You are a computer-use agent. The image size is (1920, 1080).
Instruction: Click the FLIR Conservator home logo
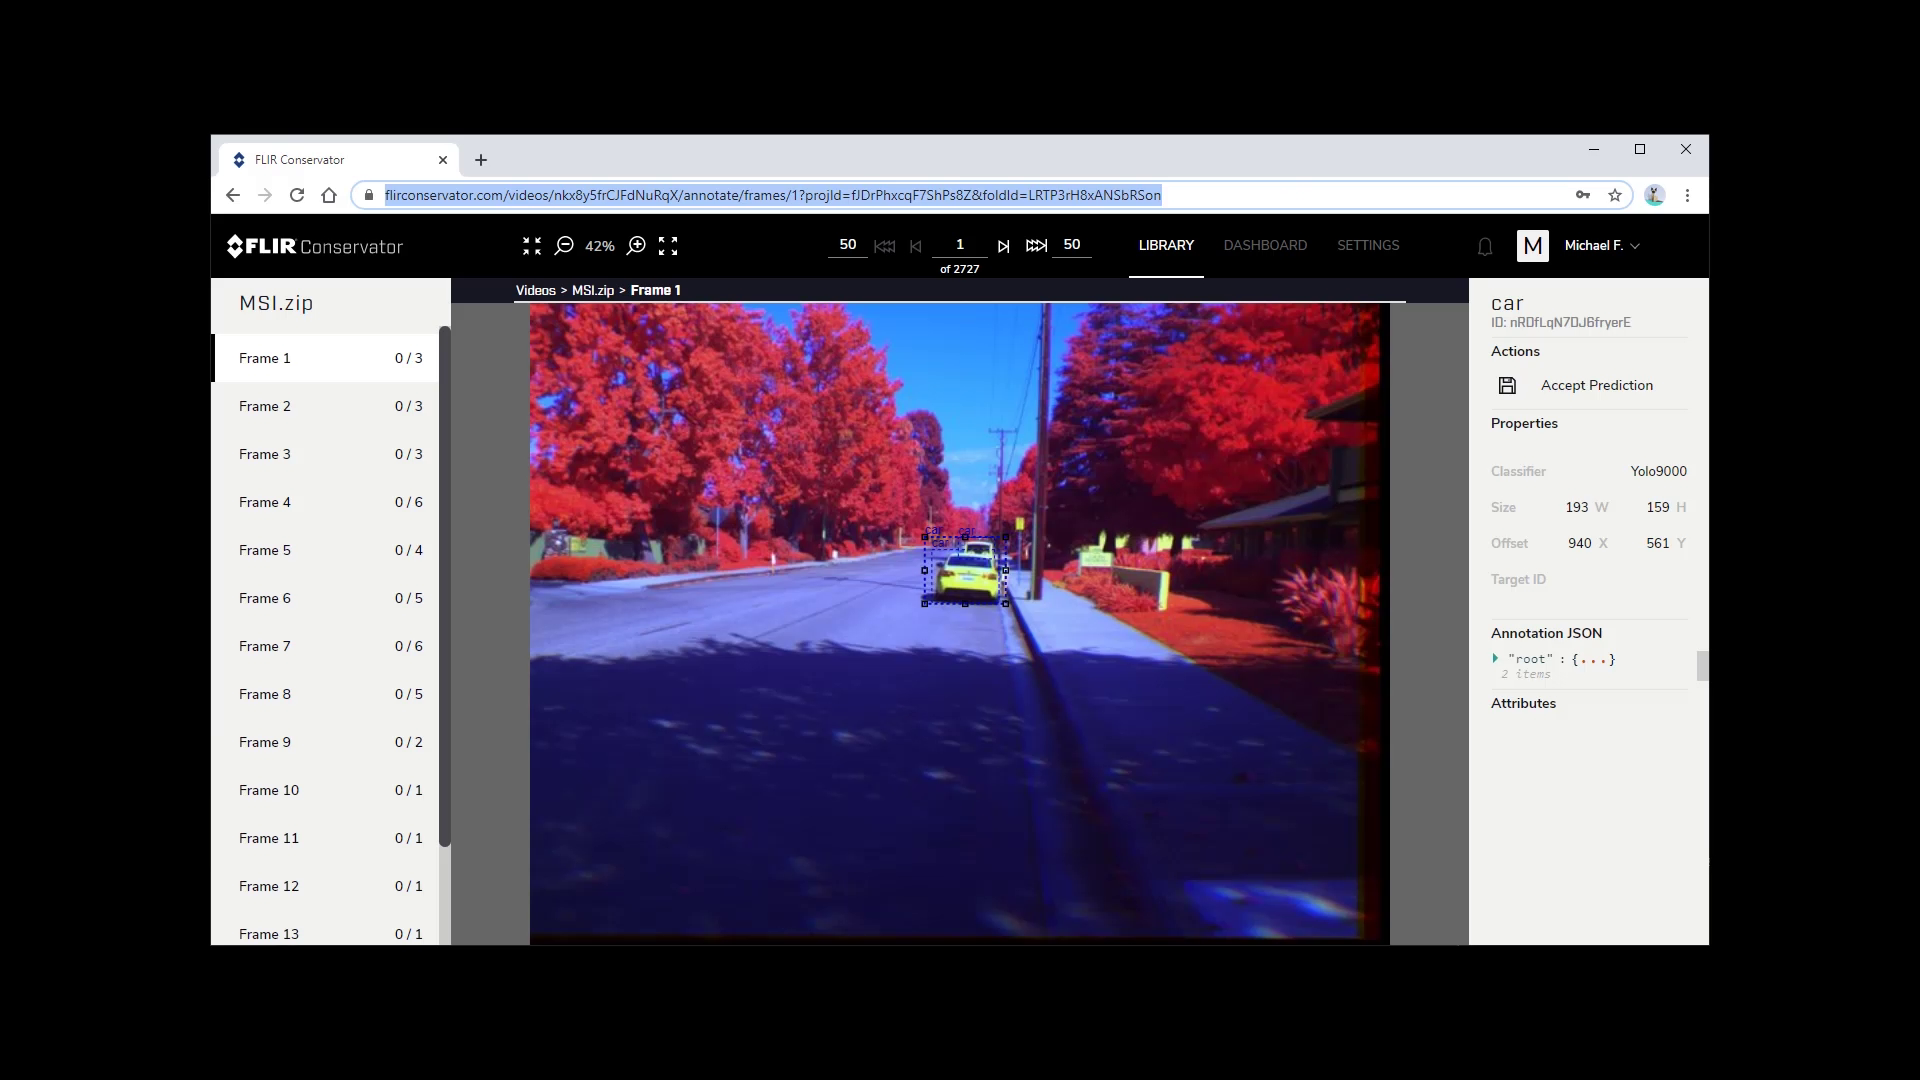coord(314,247)
